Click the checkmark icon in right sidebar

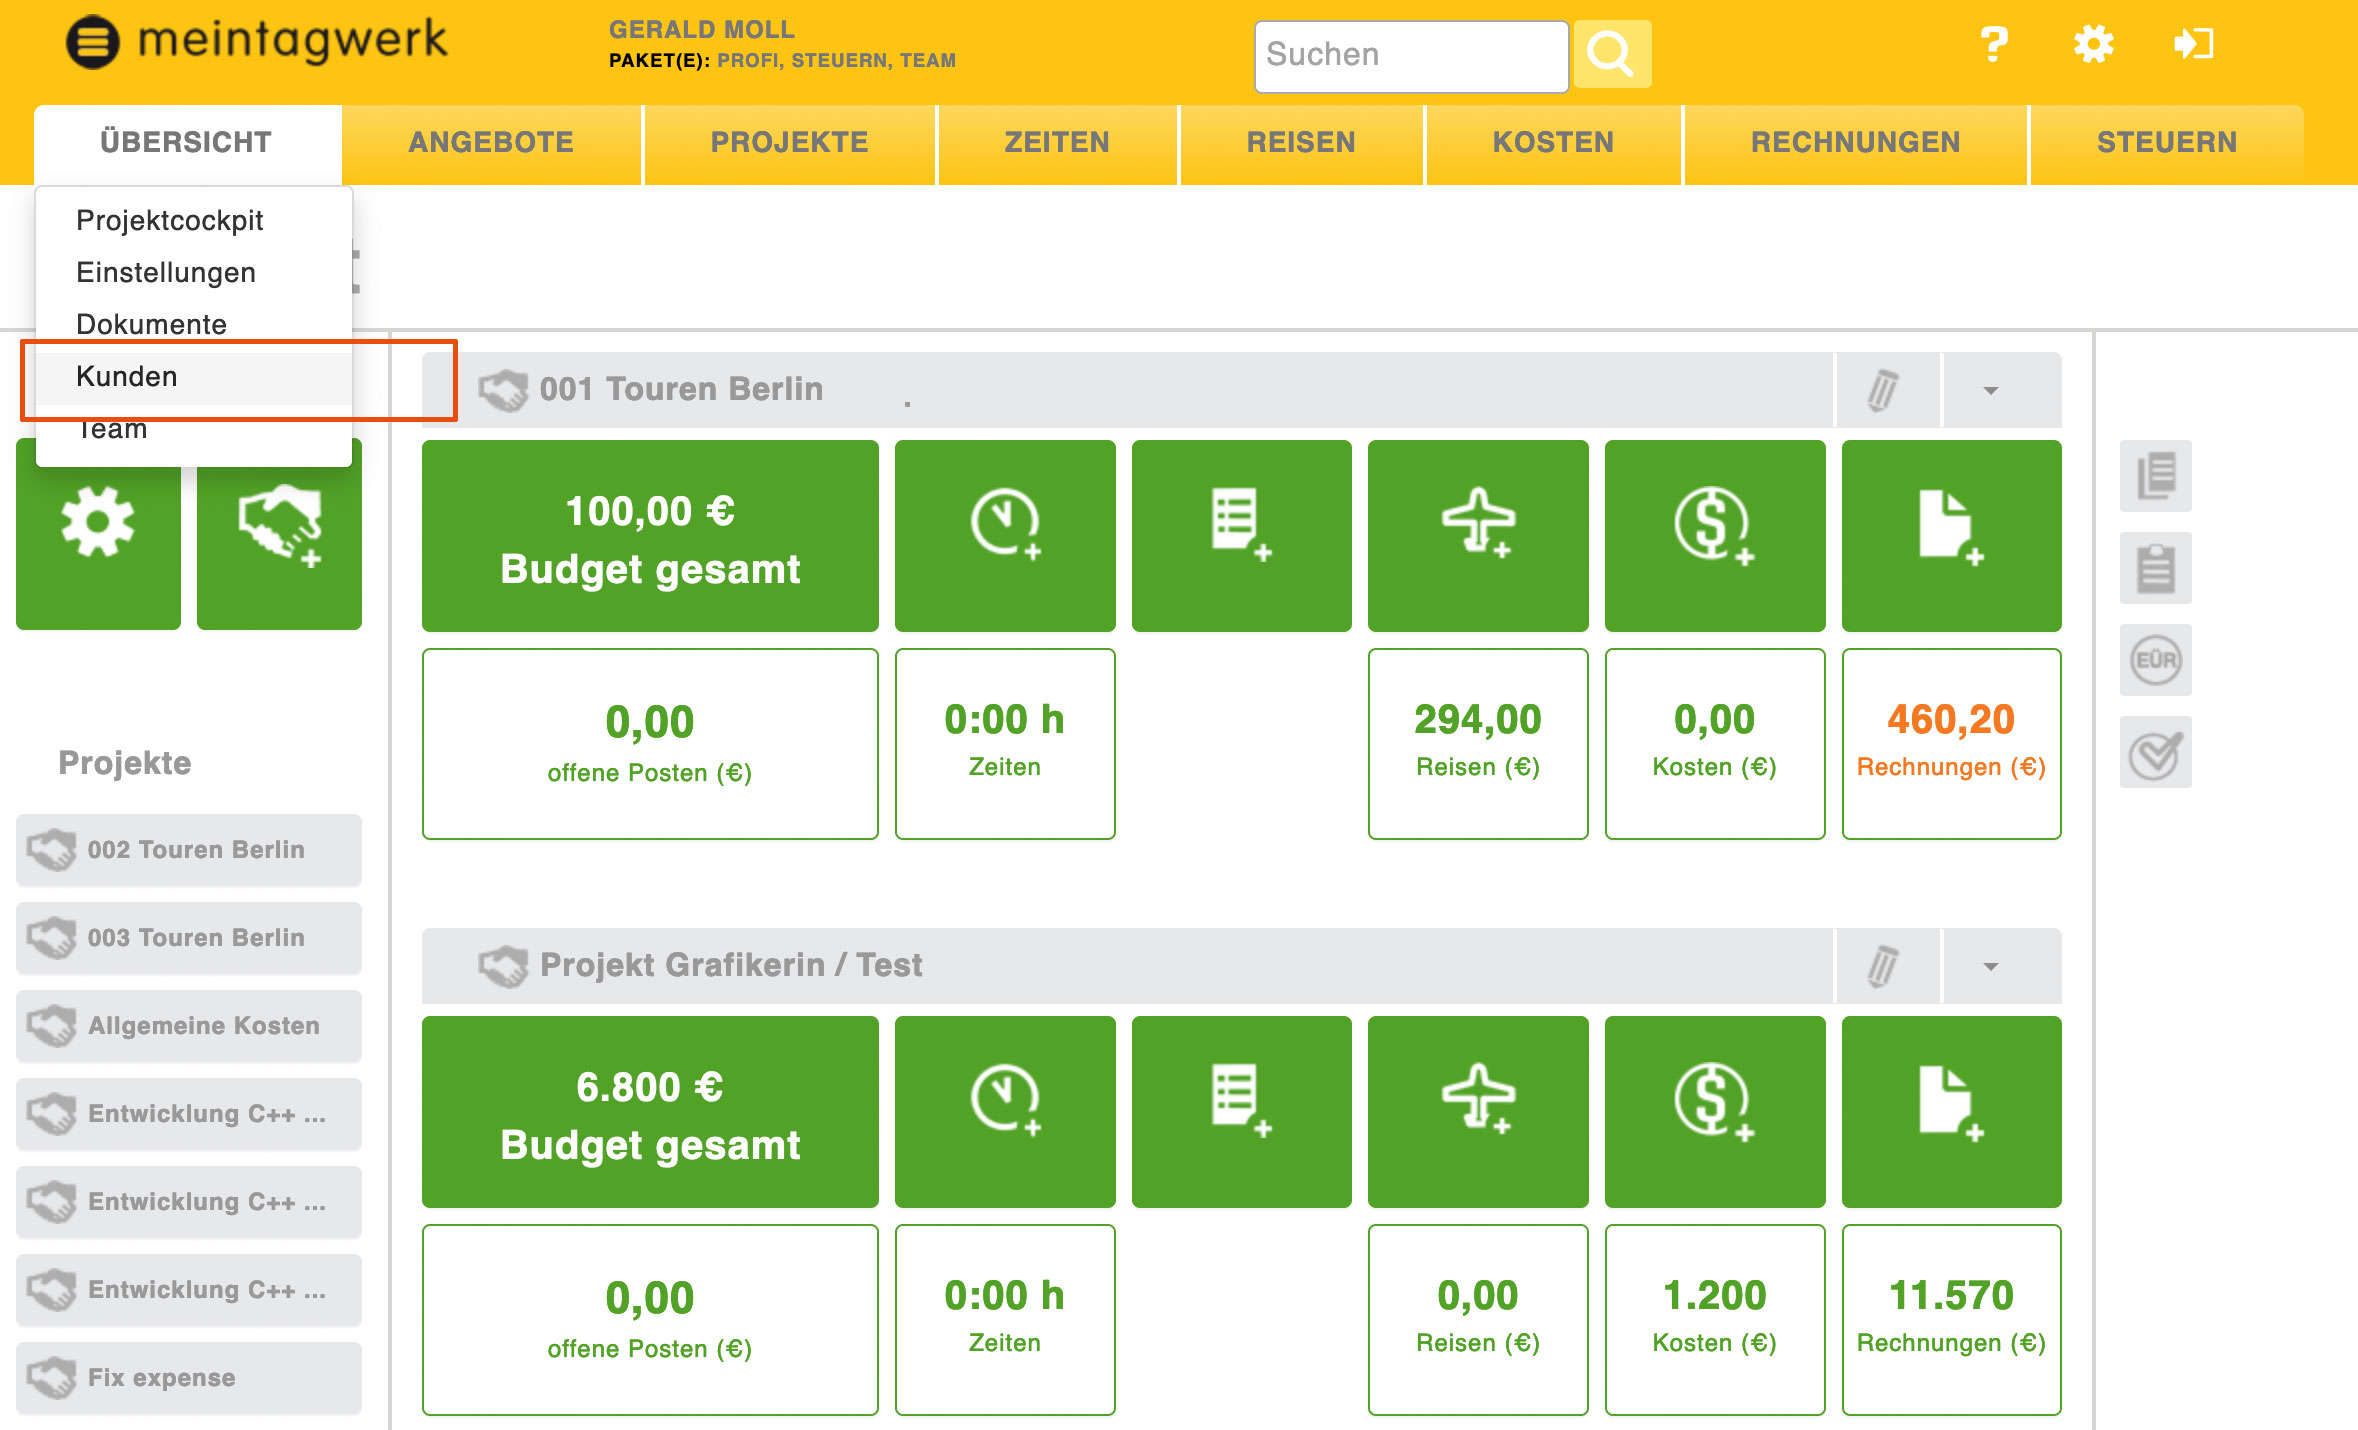tap(2155, 753)
